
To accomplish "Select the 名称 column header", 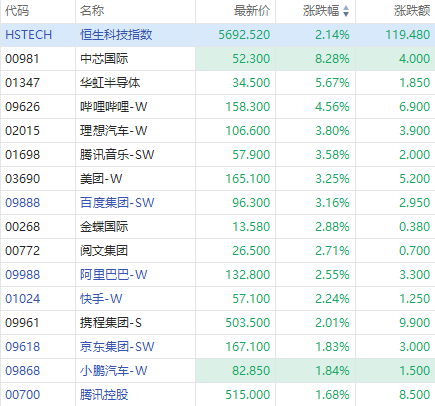I will 92,11.
